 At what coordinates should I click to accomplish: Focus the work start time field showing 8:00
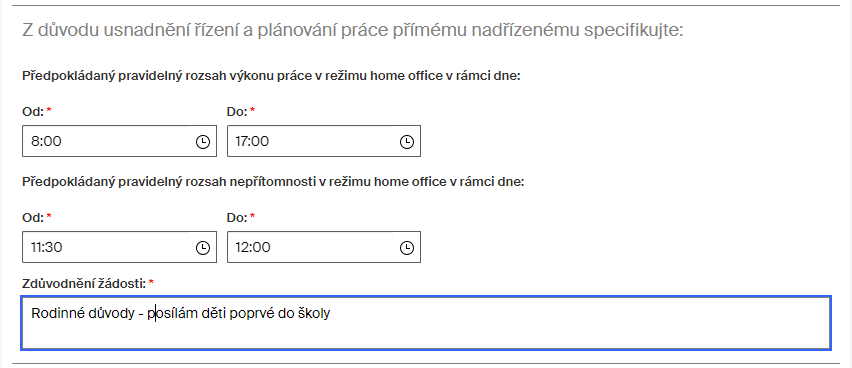(x=119, y=141)
